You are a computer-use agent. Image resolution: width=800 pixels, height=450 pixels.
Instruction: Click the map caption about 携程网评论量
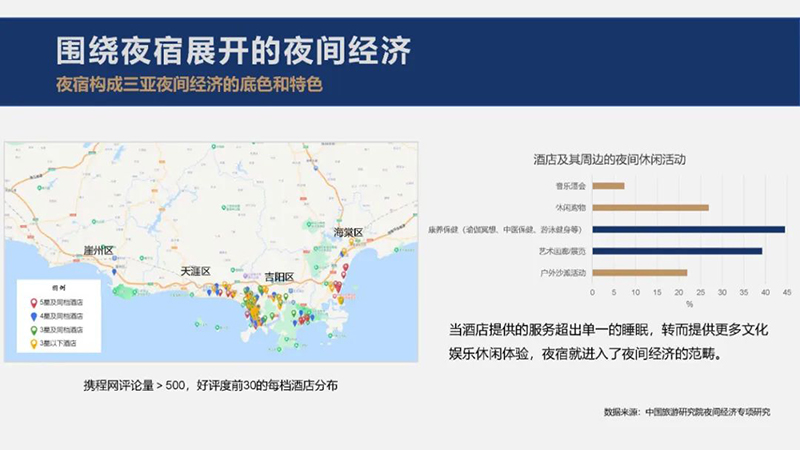[x=210, y=385]
